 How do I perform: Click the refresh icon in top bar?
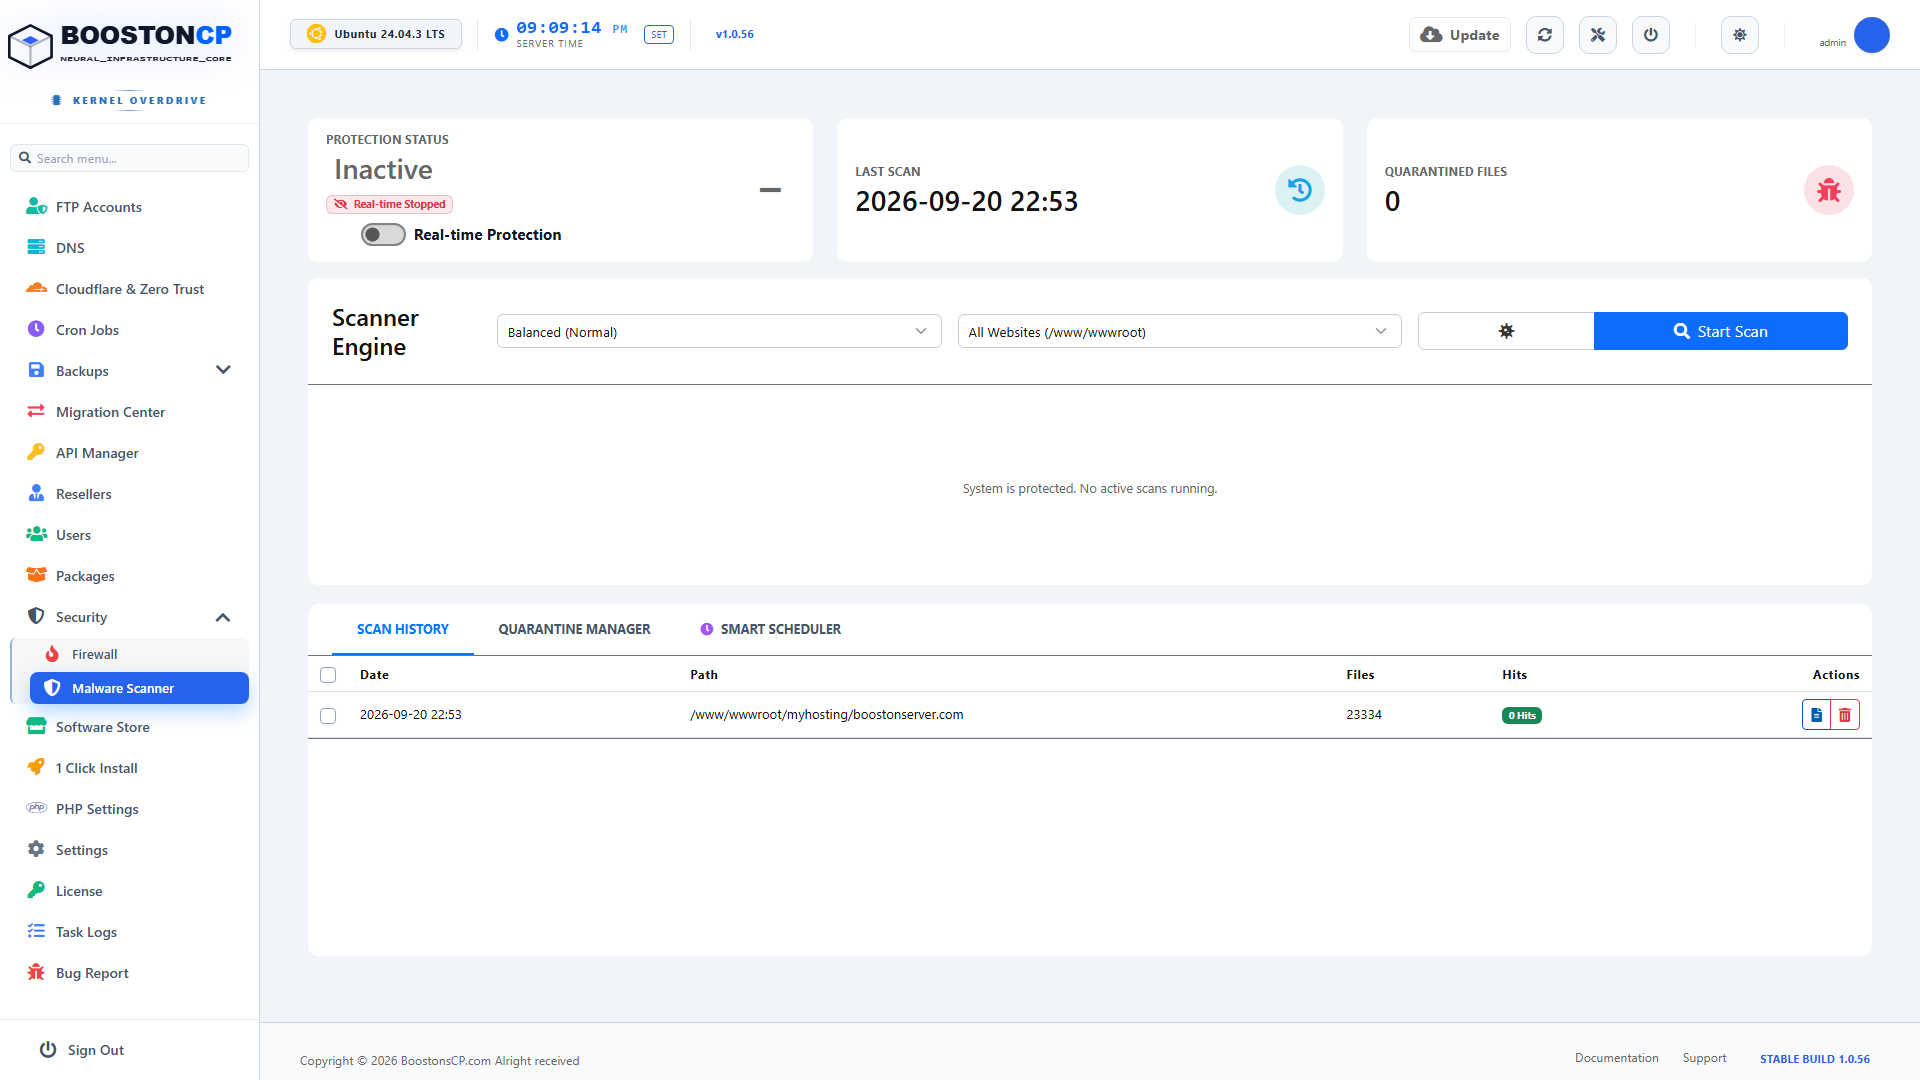(1545, 35)
